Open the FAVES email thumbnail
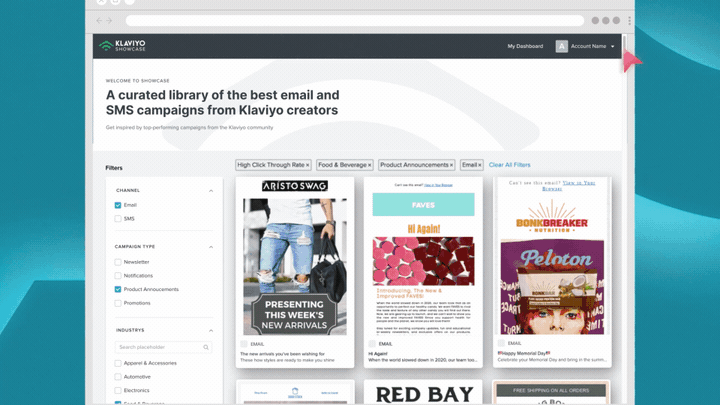 tap(423, 258)
